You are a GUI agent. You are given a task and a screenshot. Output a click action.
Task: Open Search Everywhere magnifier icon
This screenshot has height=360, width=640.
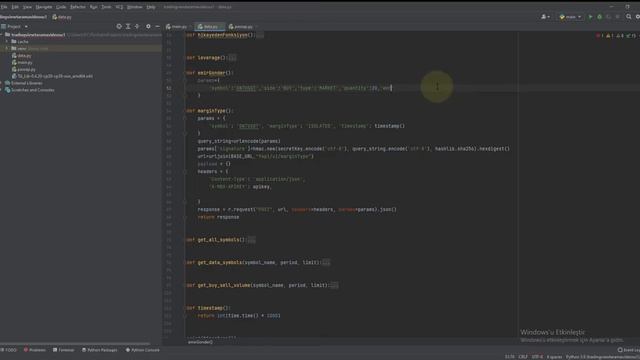tap(629, 17)
